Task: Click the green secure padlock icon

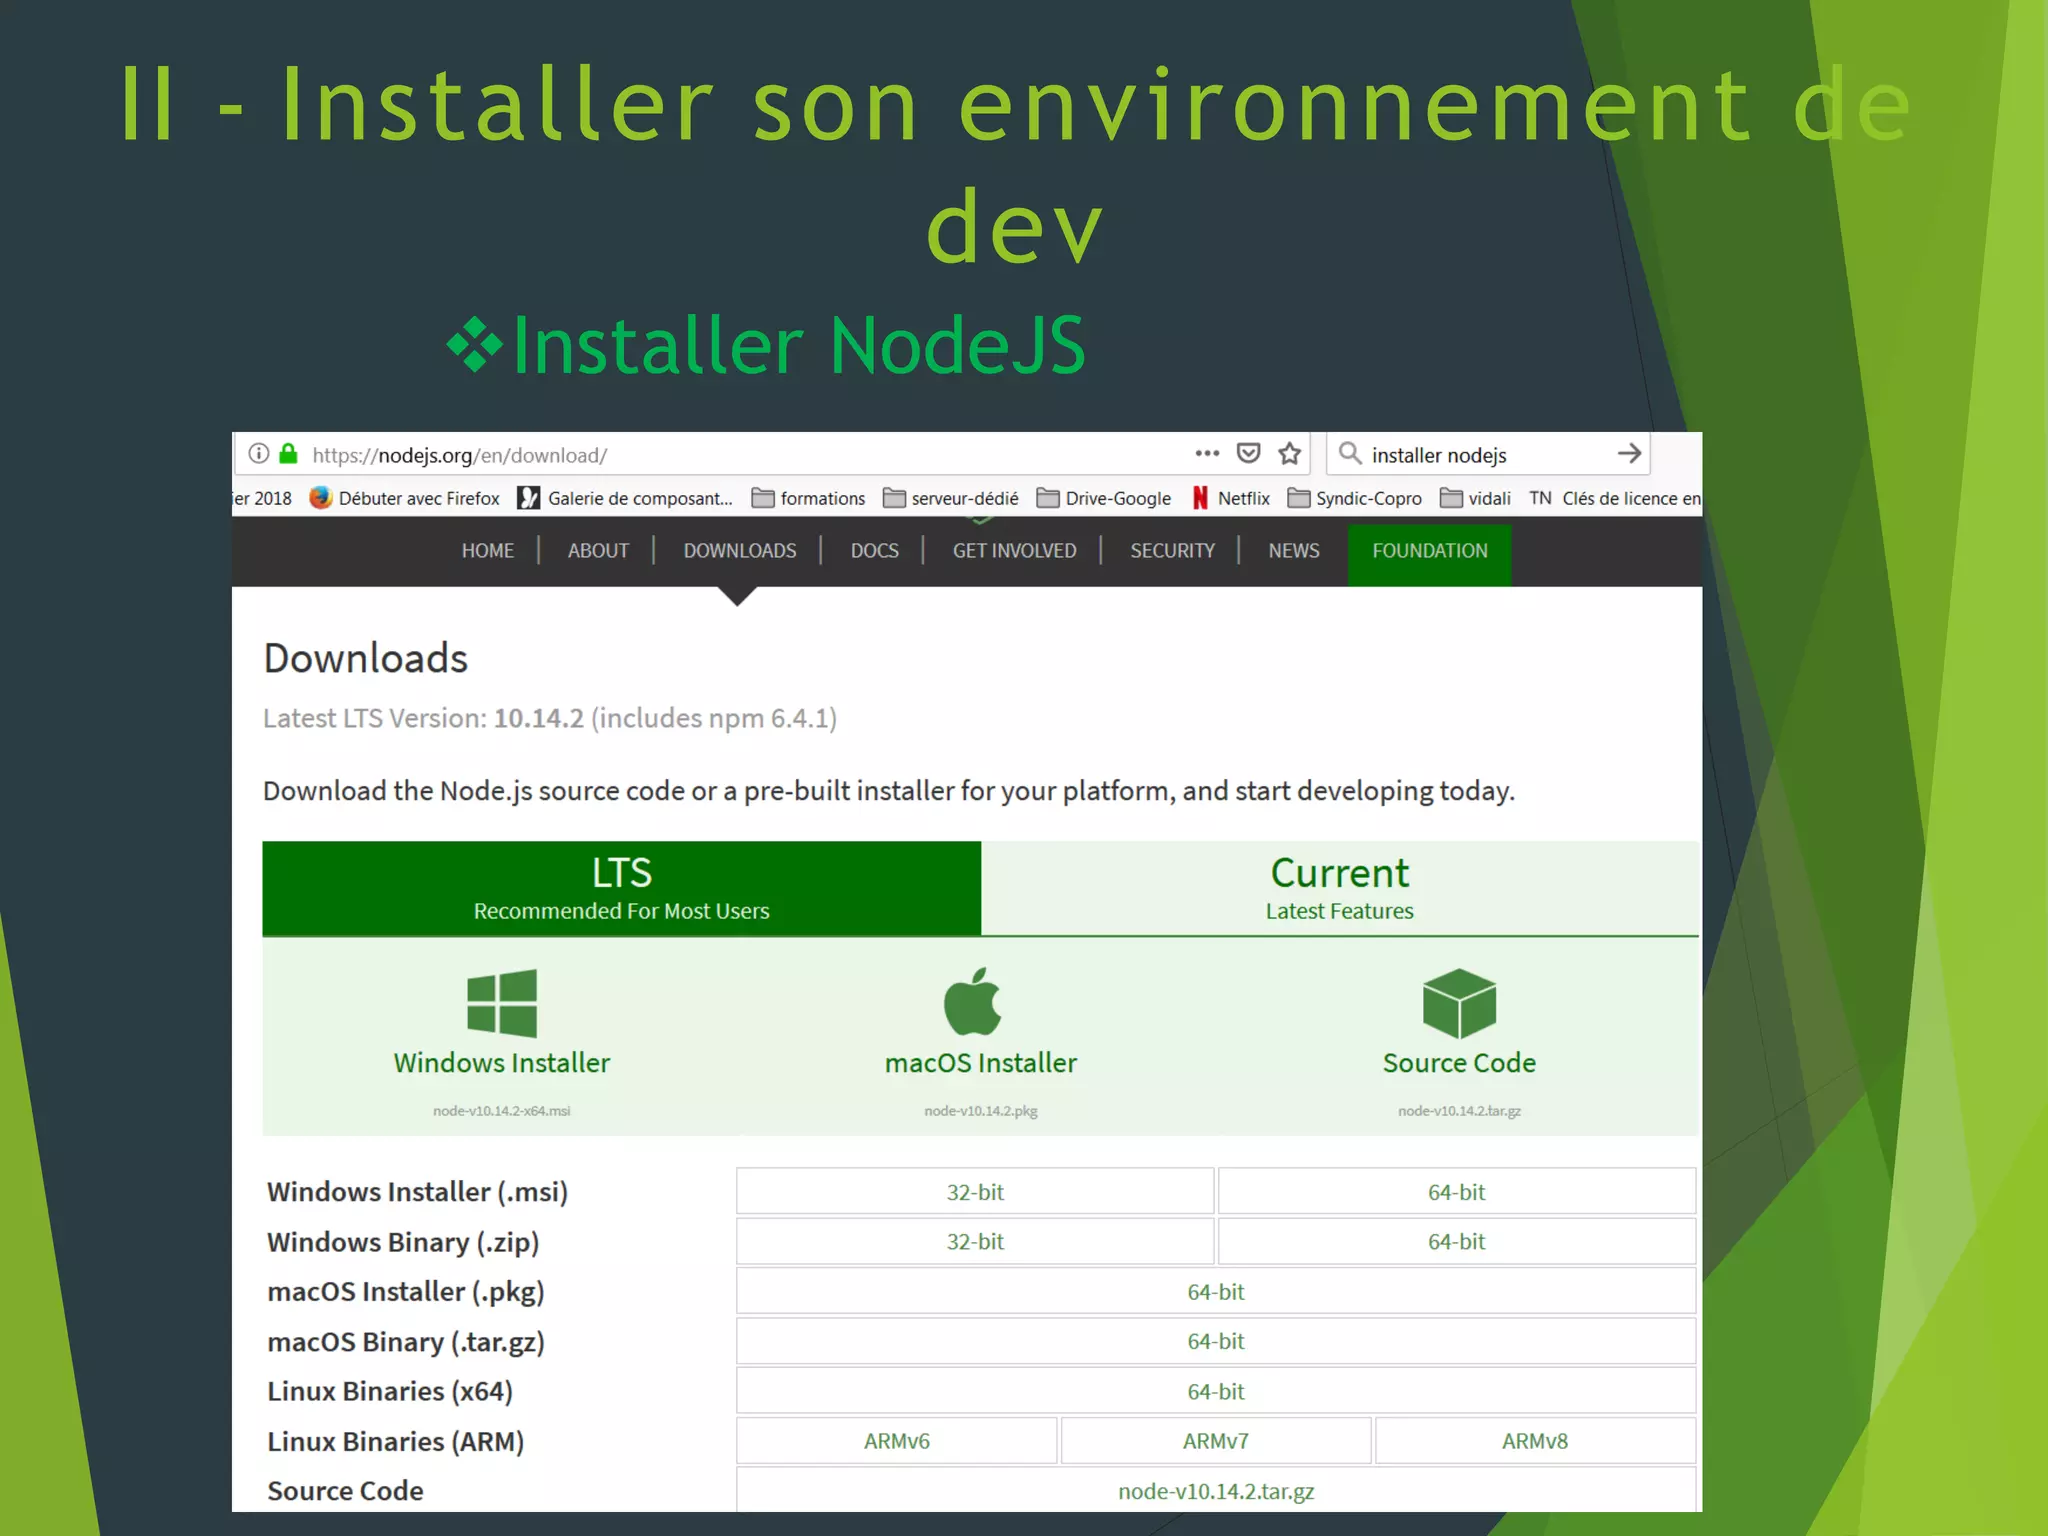Action: pos(289,454)
